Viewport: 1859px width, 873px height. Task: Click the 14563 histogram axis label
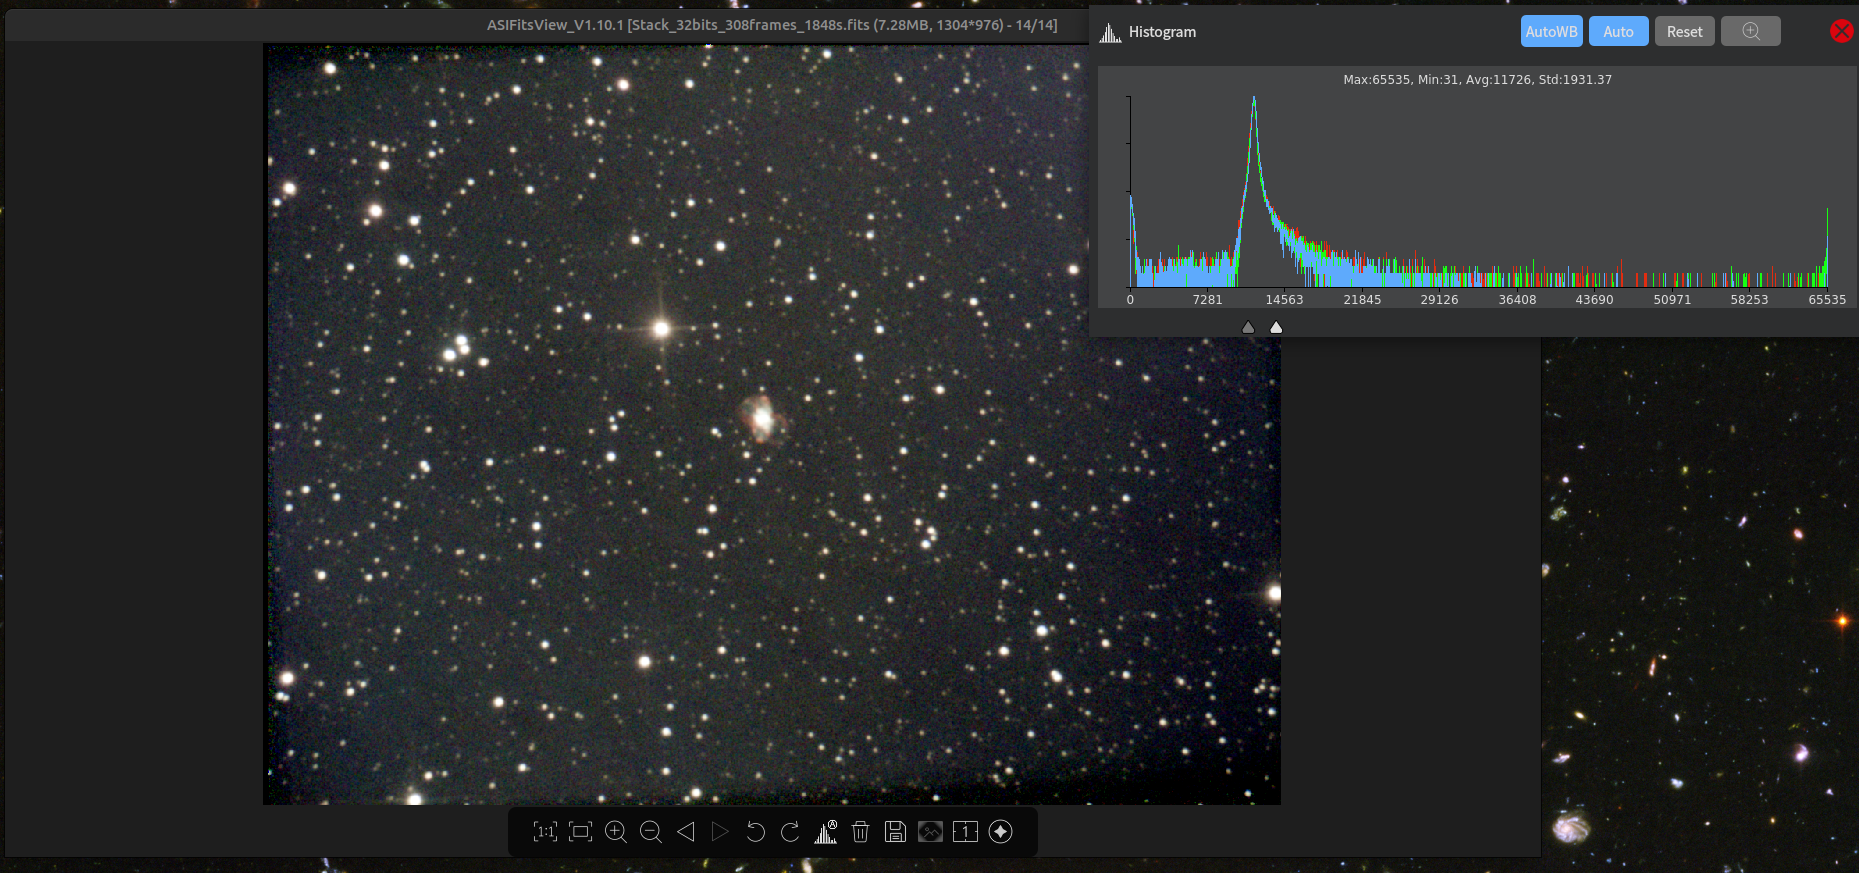(x=1285, y=300)
